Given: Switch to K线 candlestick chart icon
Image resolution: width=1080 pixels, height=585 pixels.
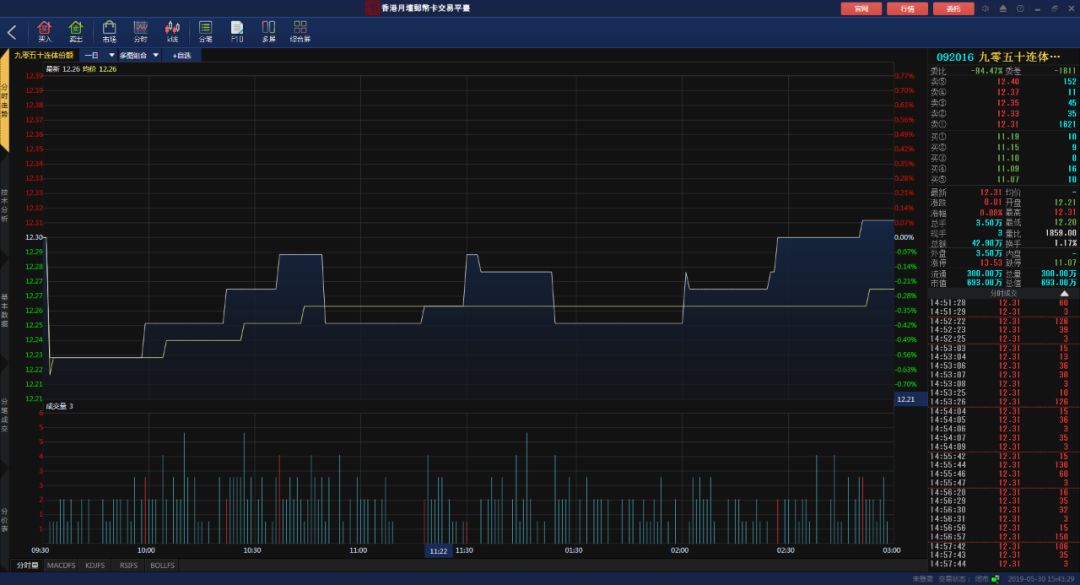Looking at the screenshot, I should (172, 31).
